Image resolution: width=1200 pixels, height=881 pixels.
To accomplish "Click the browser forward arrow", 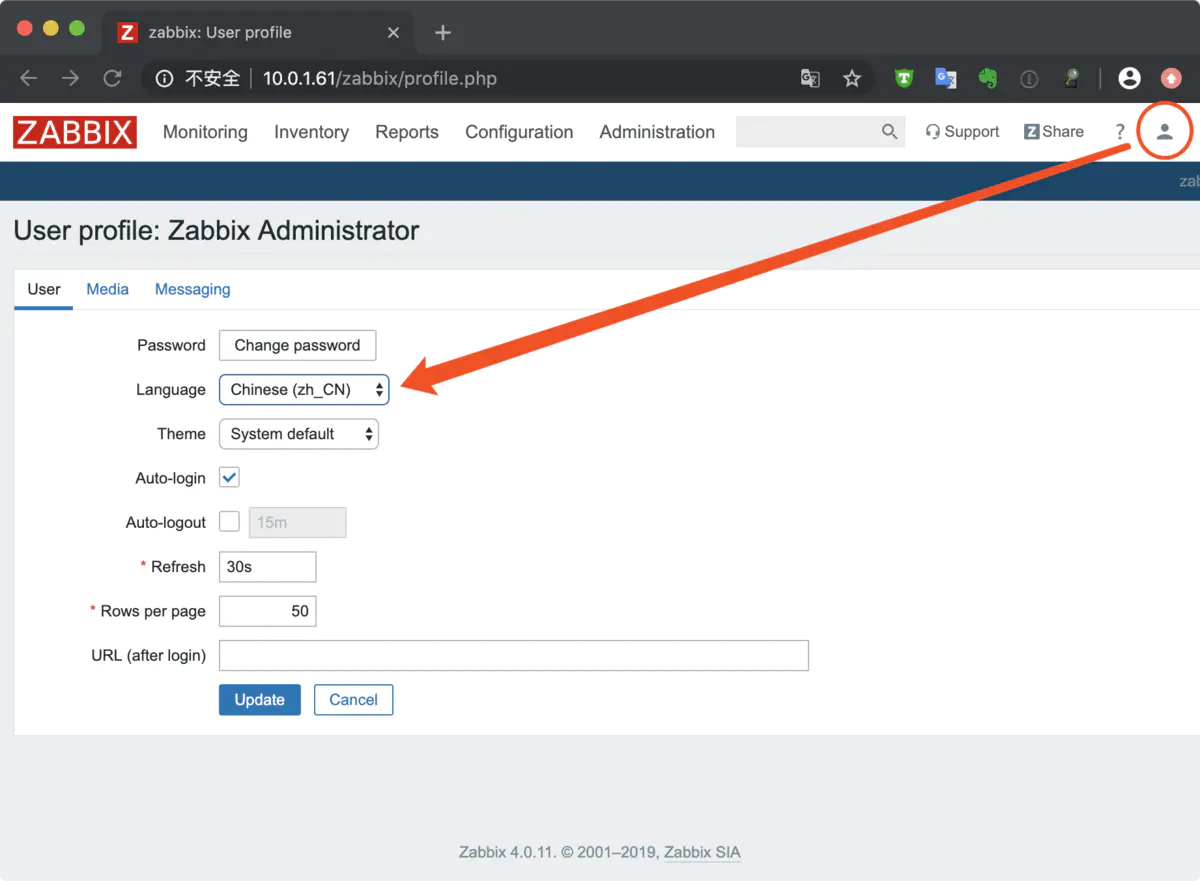I will coord(70,78).
